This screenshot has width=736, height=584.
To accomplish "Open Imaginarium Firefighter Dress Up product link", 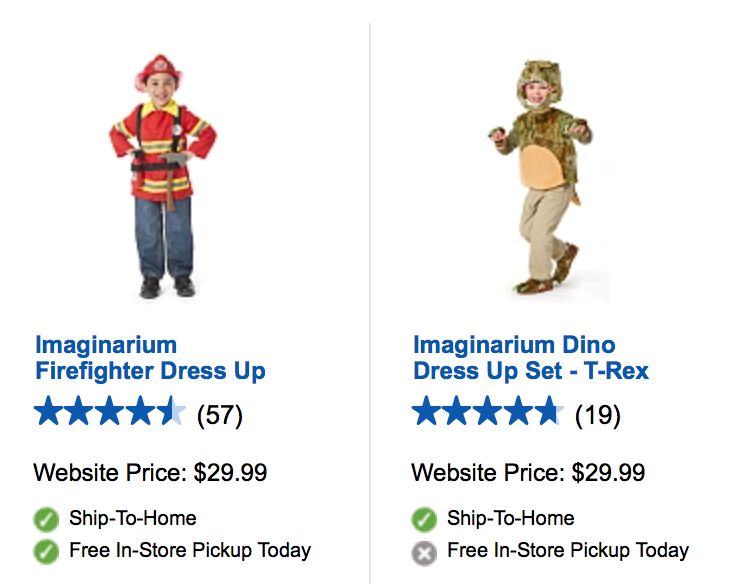I will click(x=150, y=359).
